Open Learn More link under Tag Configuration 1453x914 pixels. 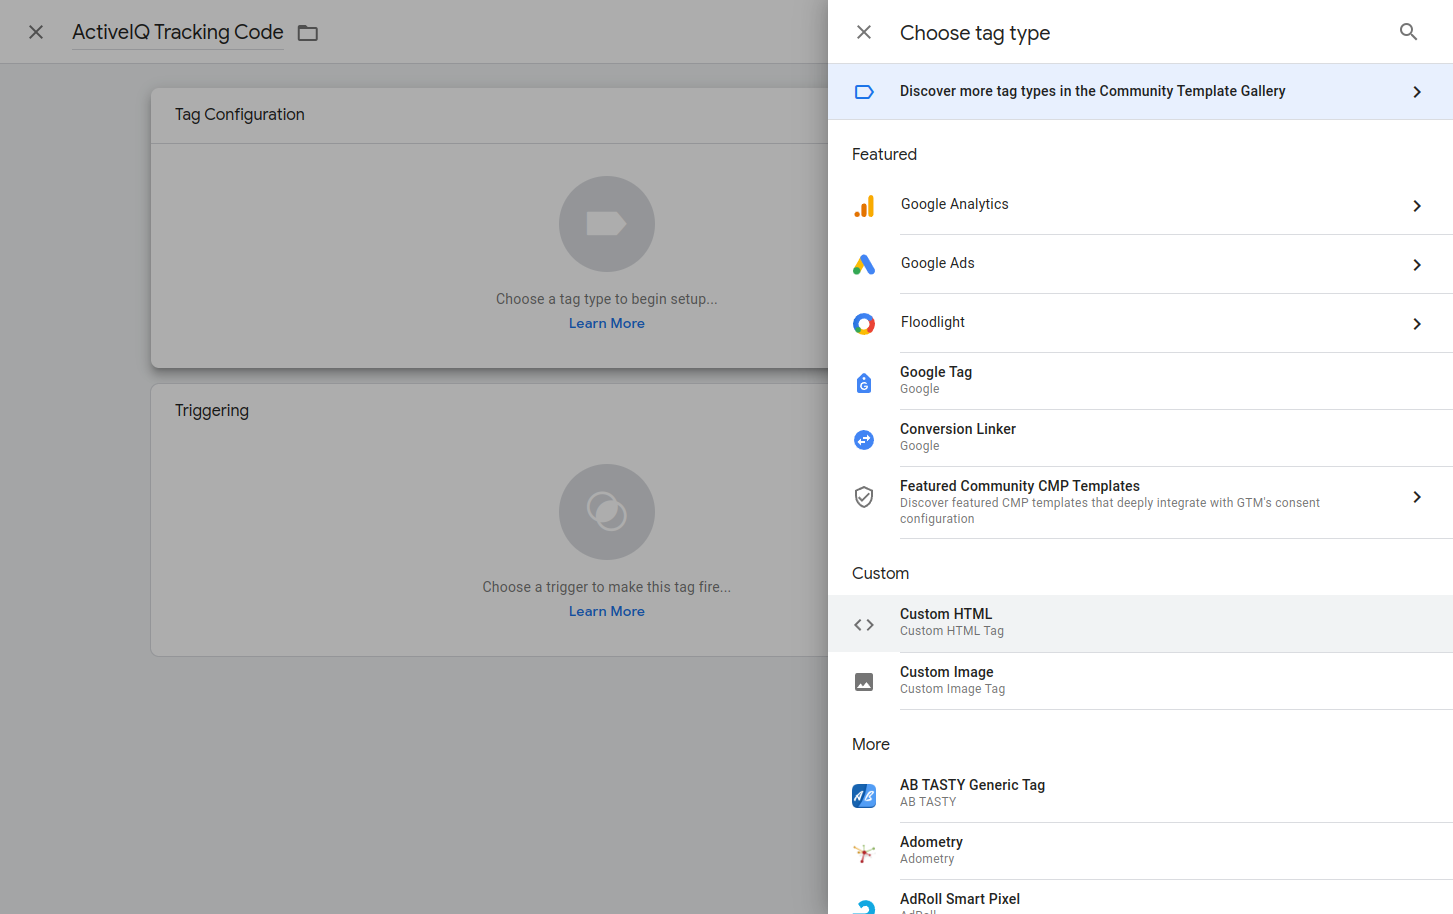tap(607, 324)
